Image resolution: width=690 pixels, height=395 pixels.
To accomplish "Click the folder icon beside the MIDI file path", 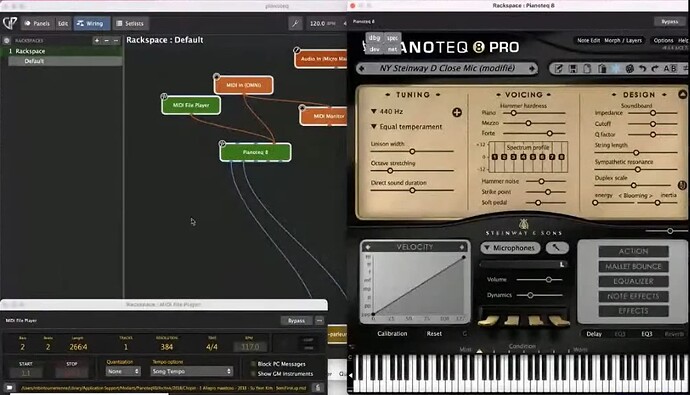I will pos(9,388).
